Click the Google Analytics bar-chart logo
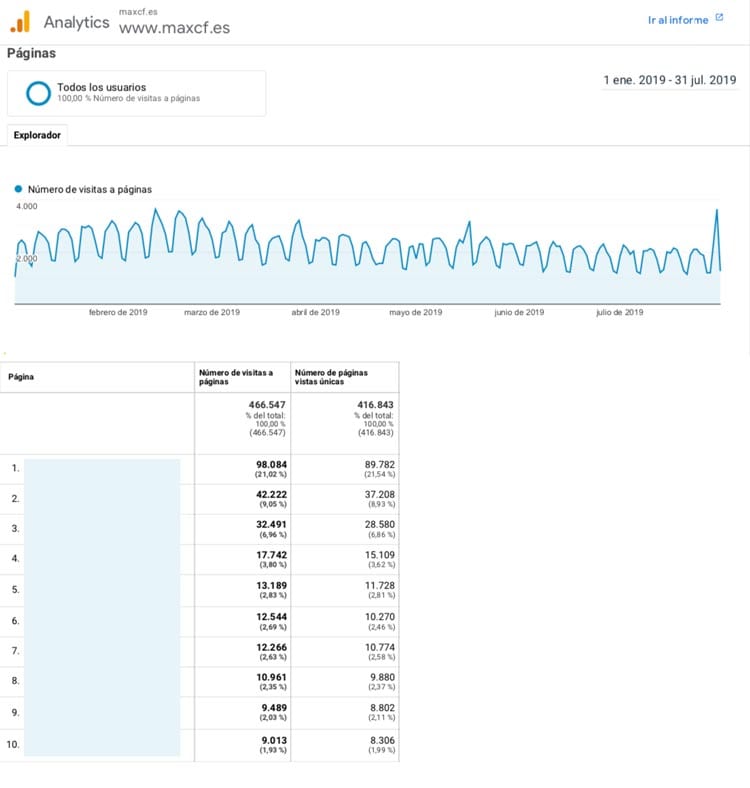 pyautogui.click(x=20, y=22)
